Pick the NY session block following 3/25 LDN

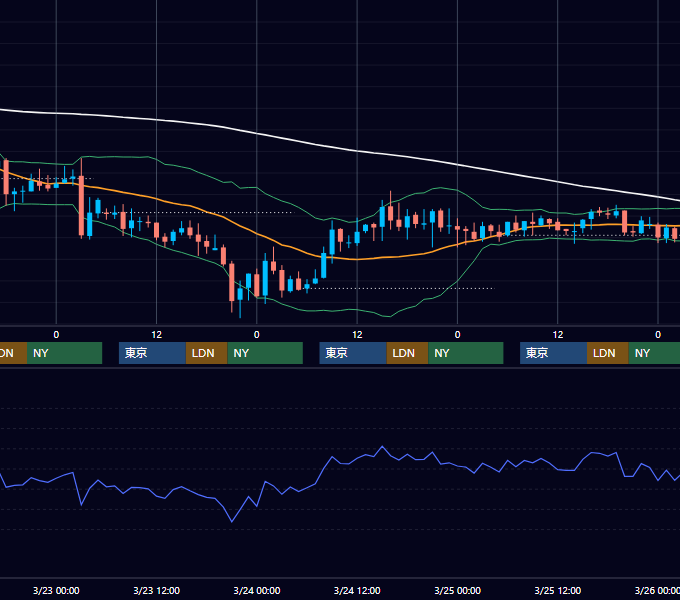click(654, 353)
